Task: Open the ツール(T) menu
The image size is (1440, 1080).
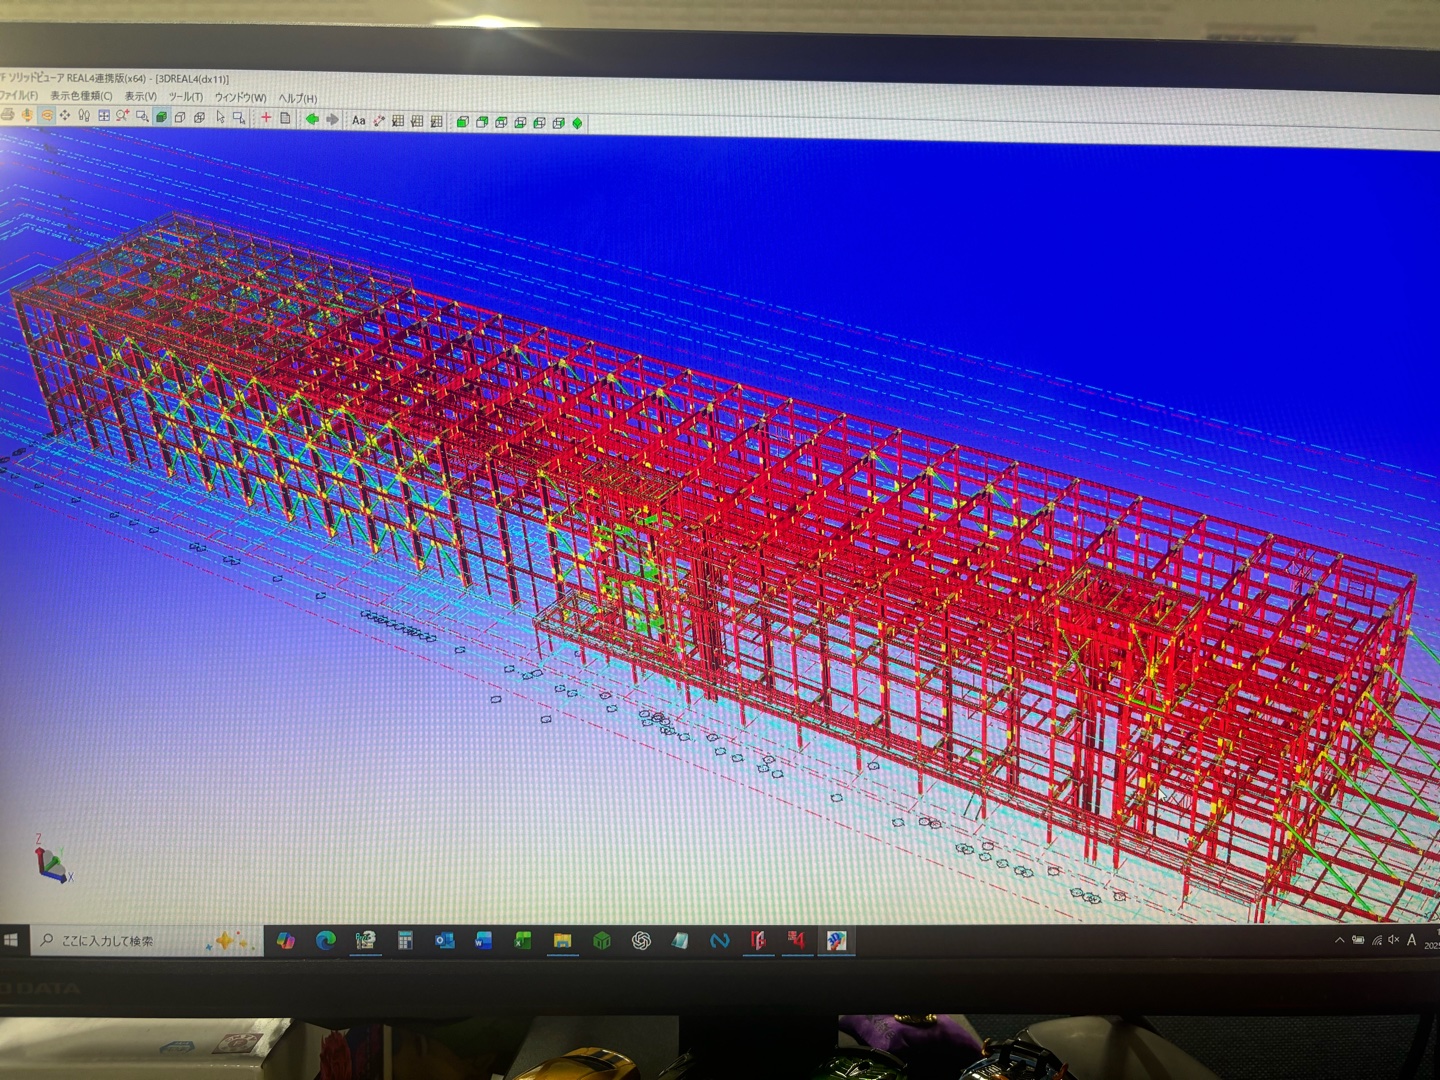Action: pyautogui.click(x=185, y=97)
